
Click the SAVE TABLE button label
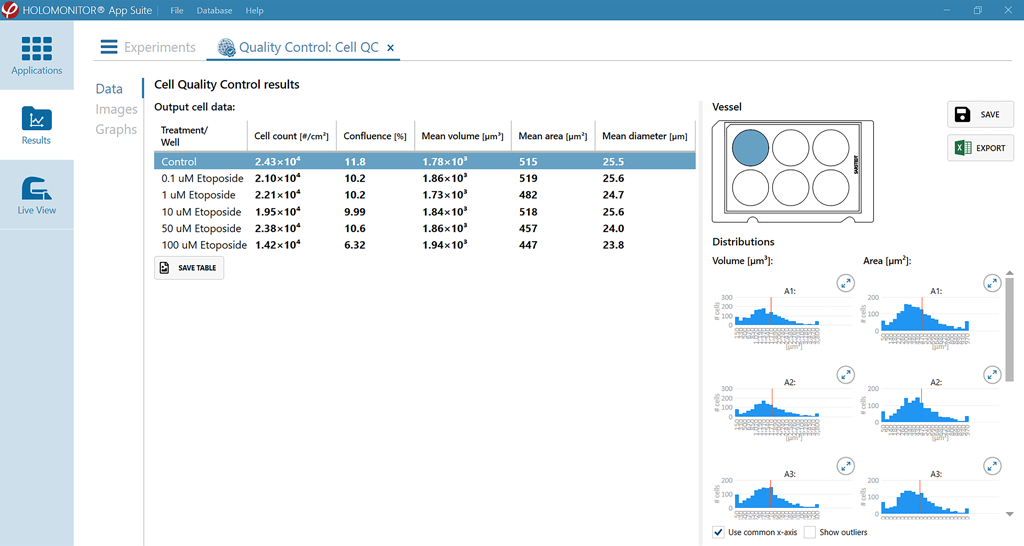[x=197, y=268]
